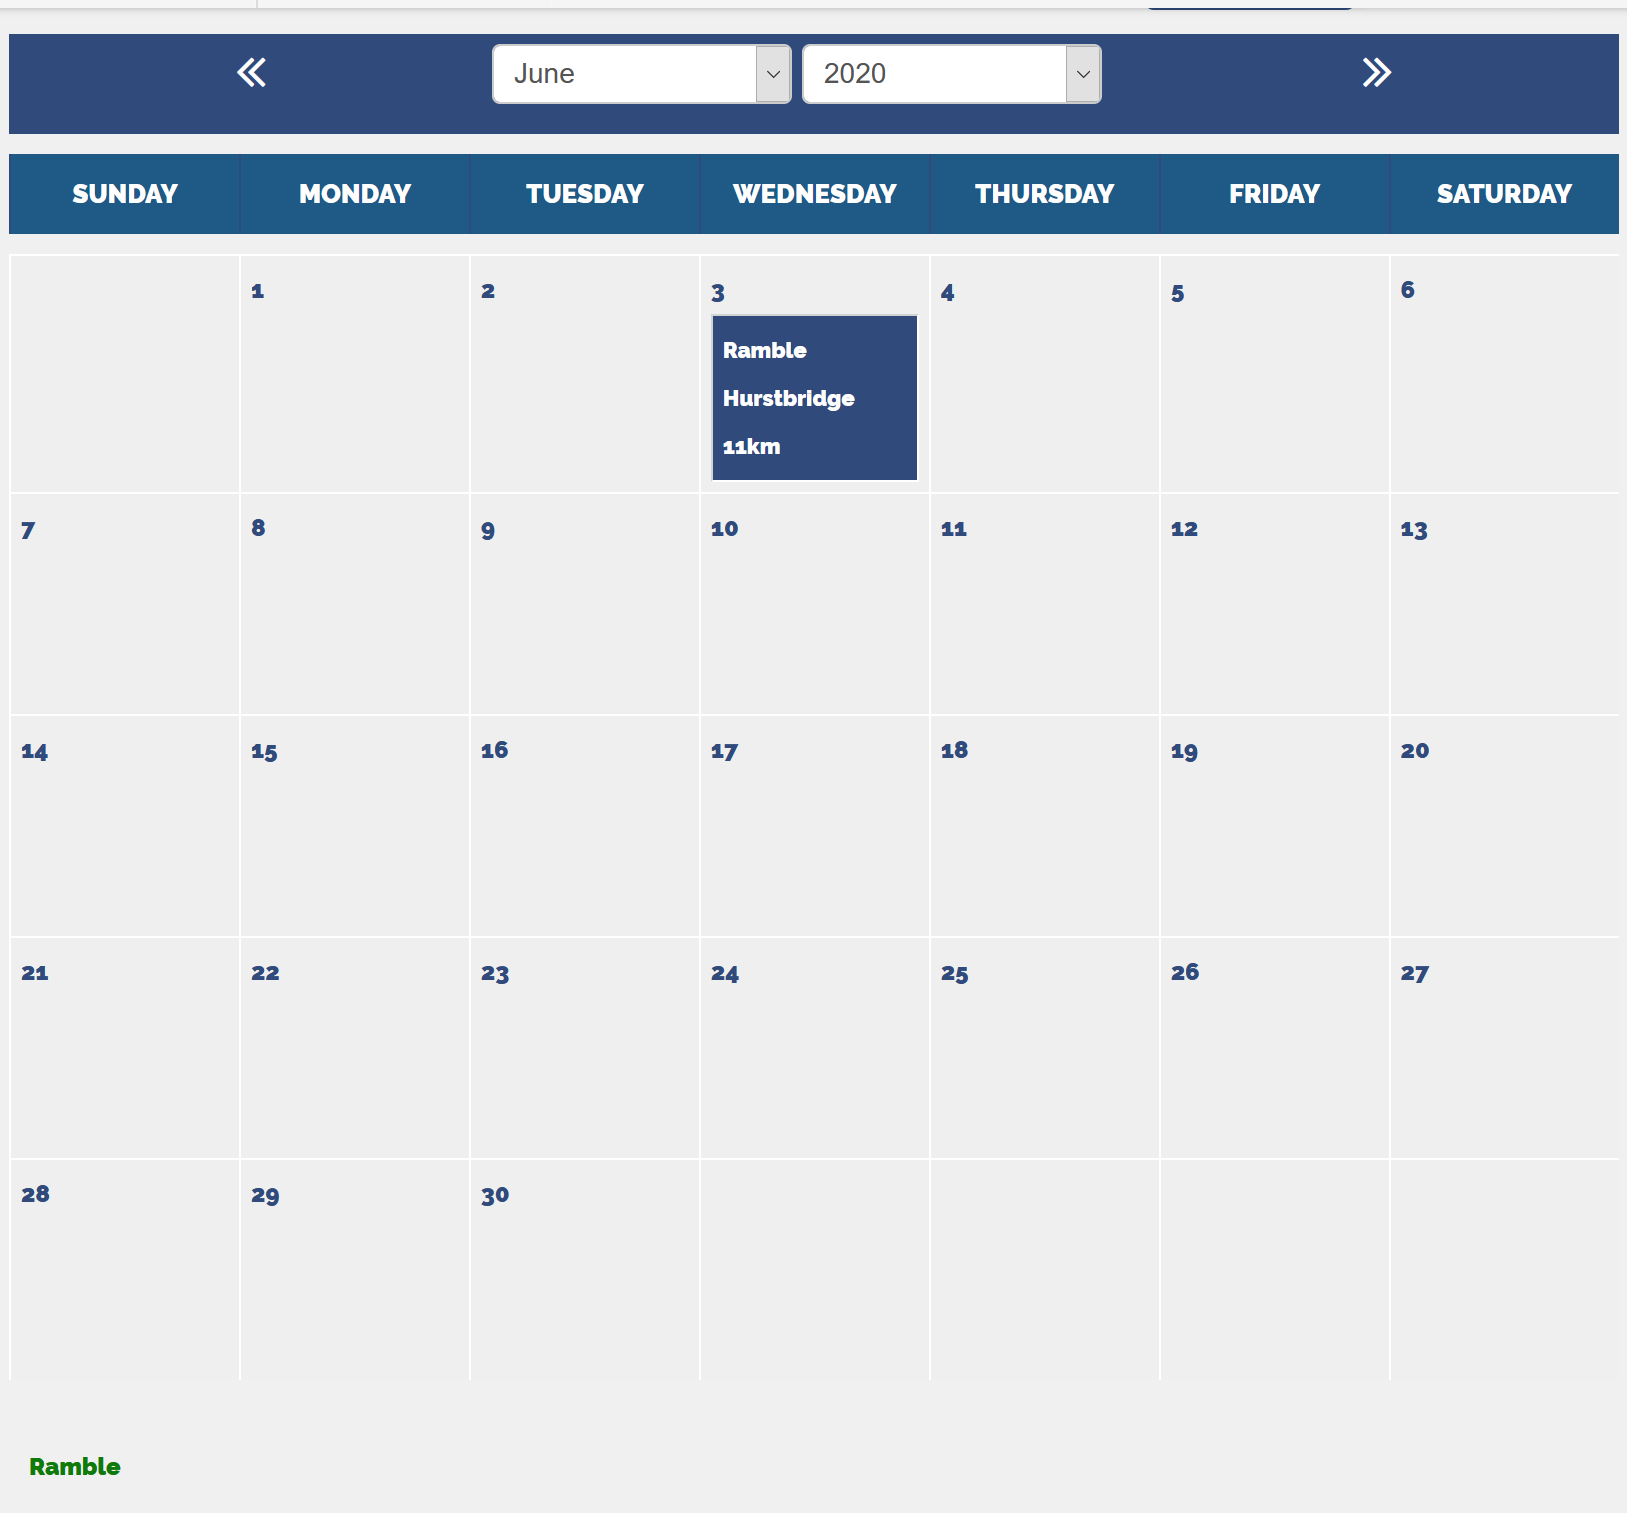Screen dimensions: 1627x1513
Task: Select June 28 on the calendar
Action: 35,1195
